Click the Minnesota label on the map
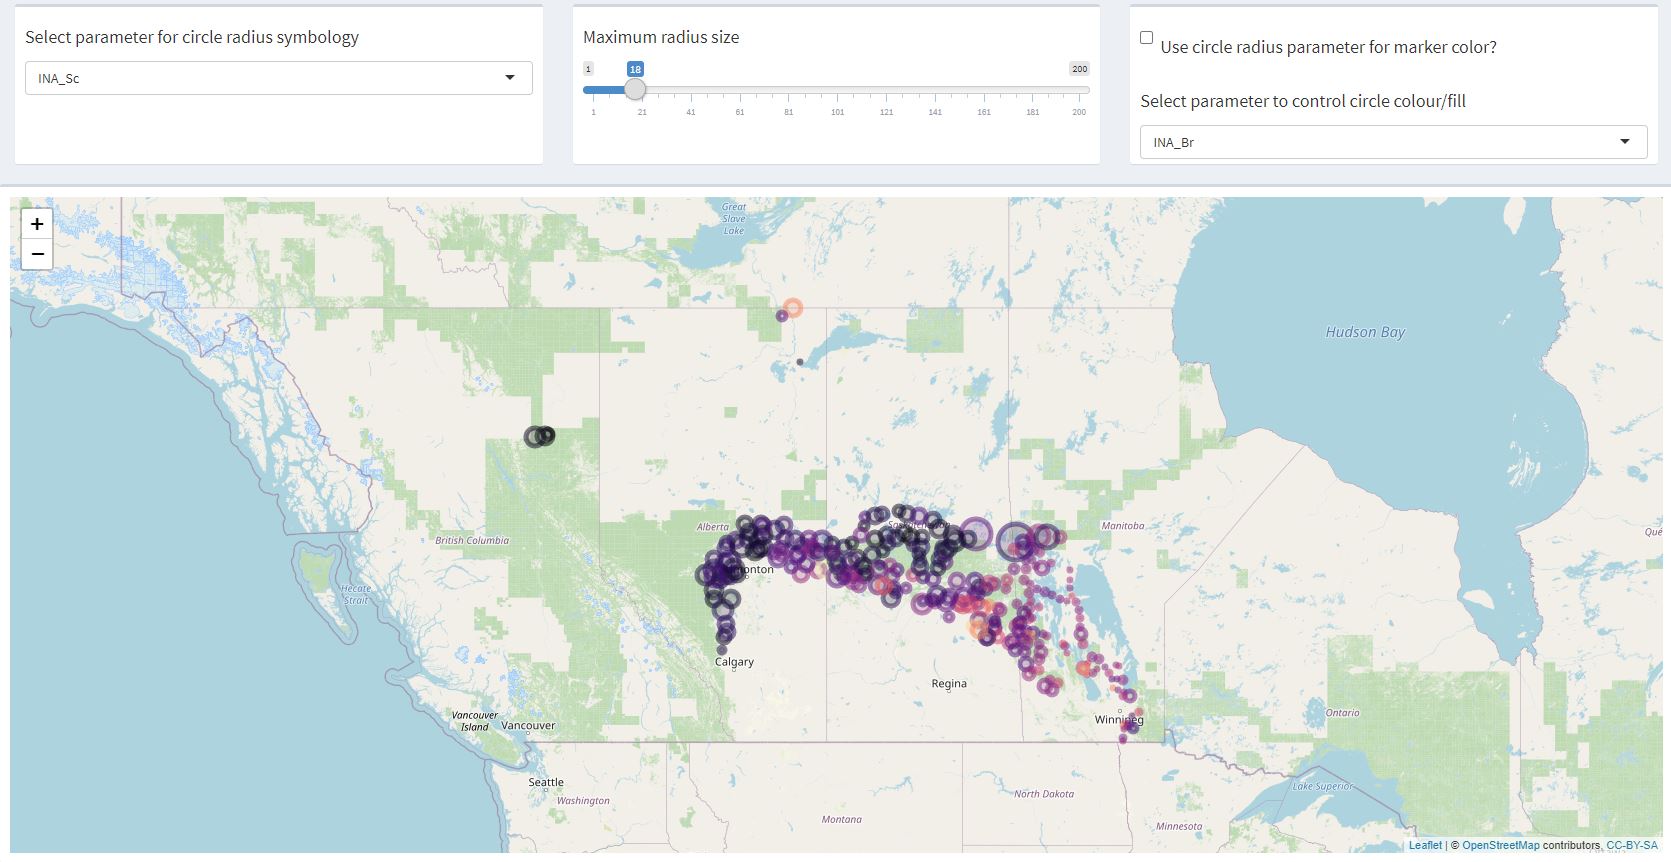 coord(1179,826)
